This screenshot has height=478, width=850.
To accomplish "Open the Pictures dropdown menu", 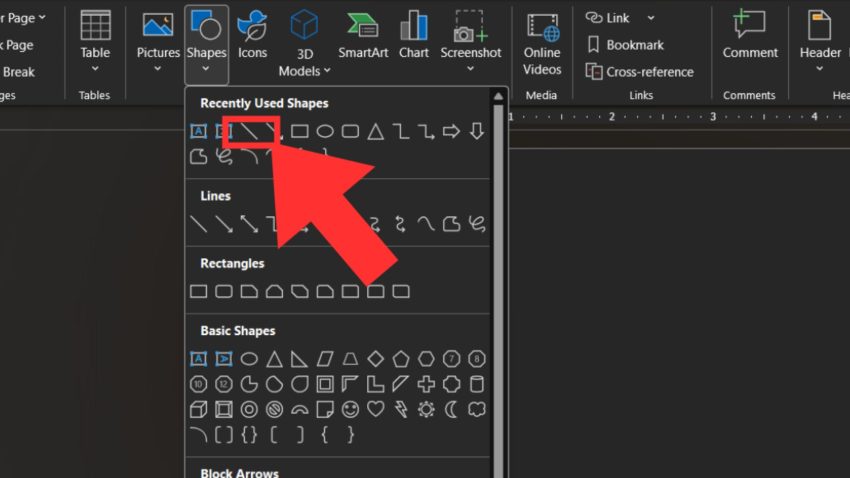I will [158, 68].
